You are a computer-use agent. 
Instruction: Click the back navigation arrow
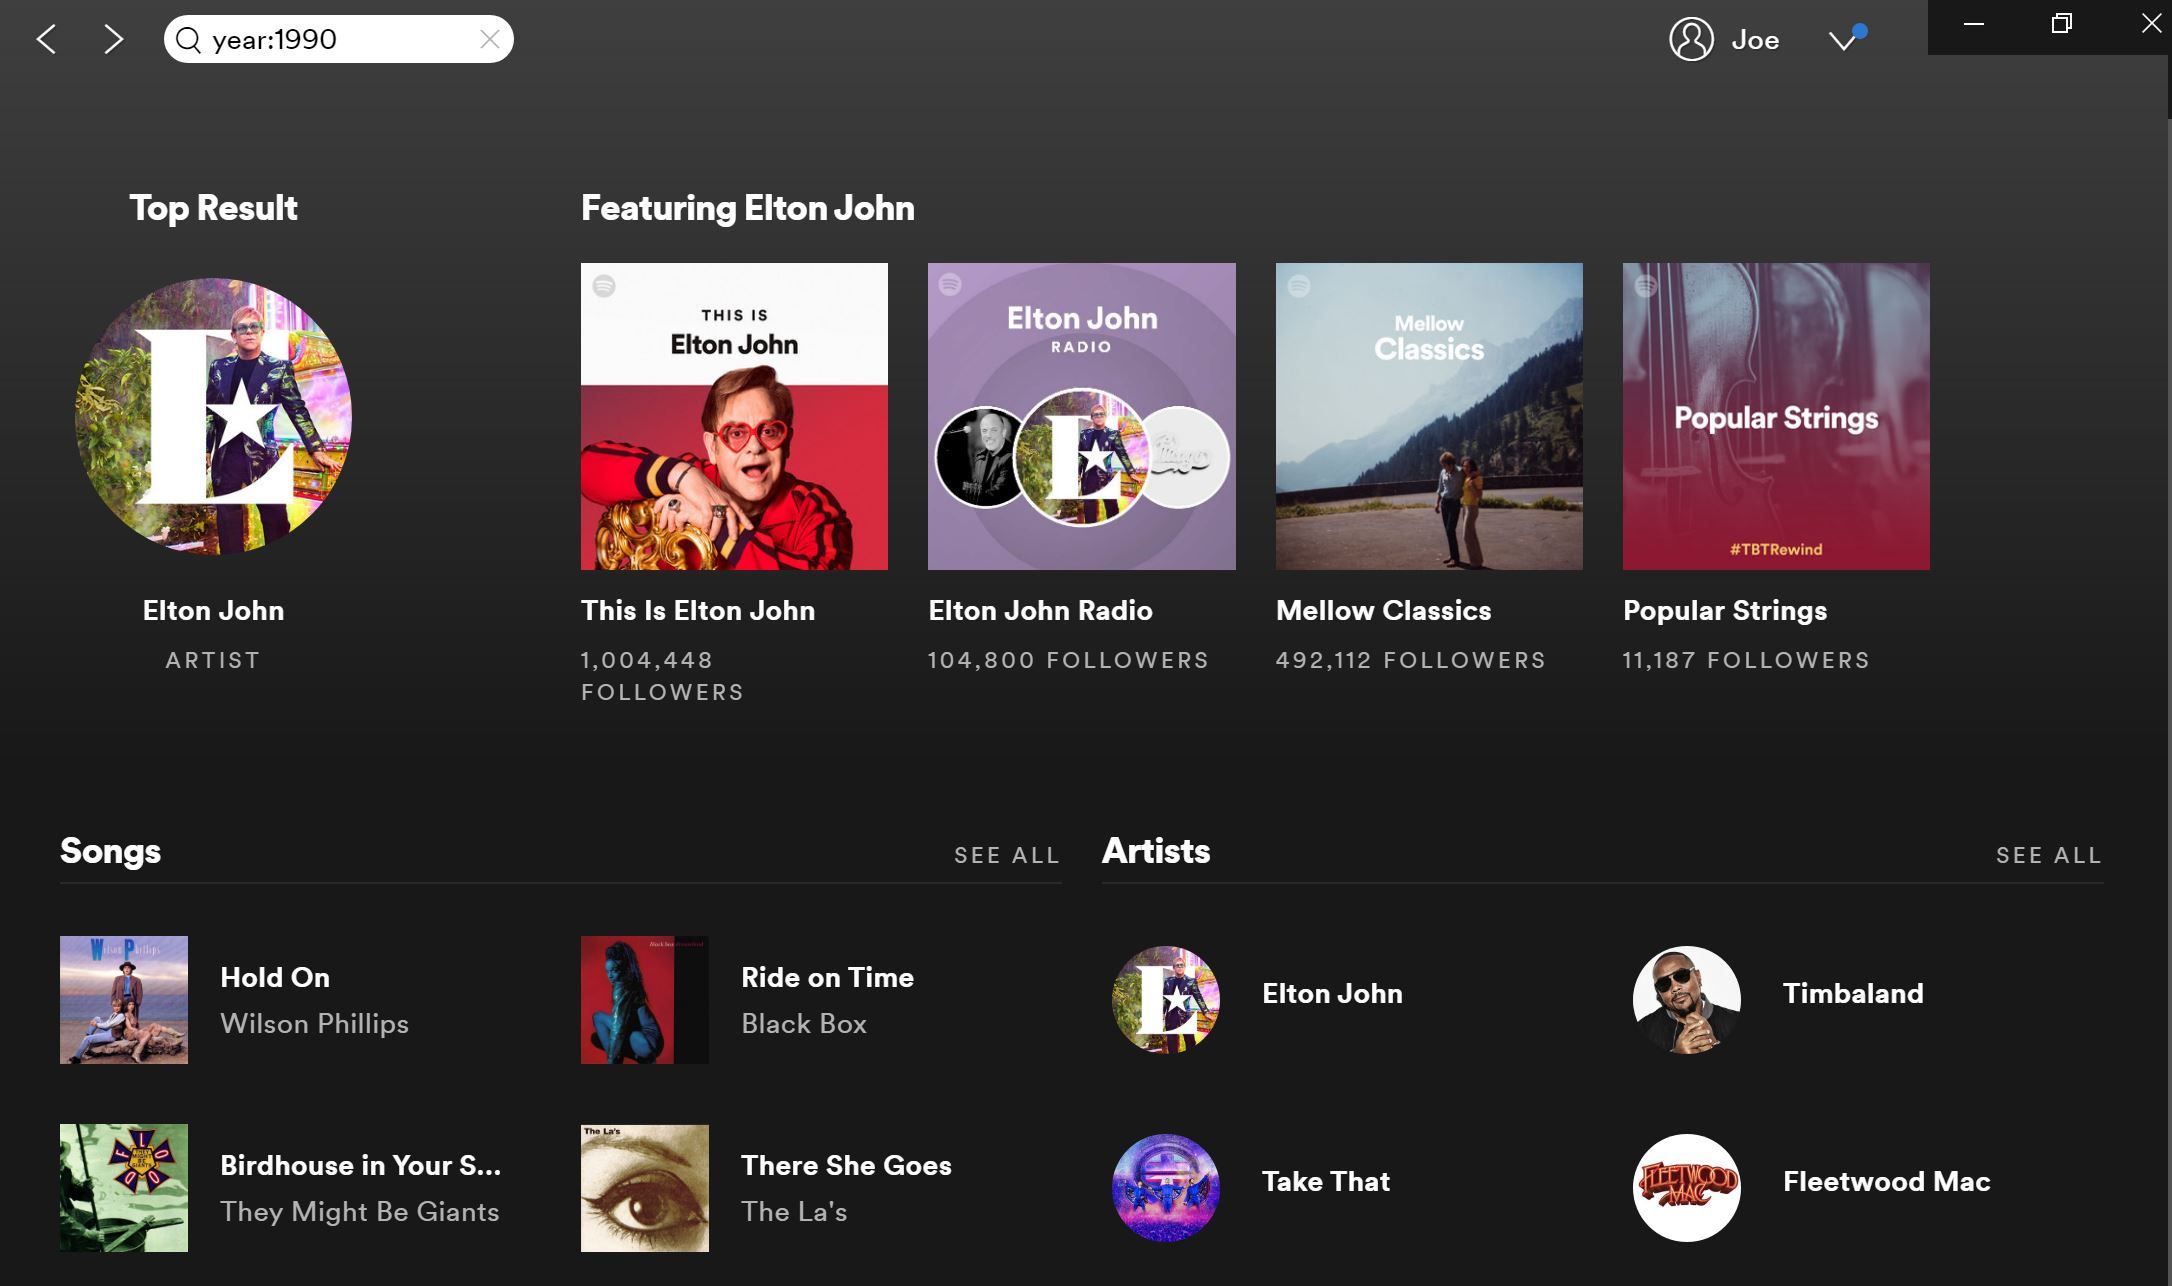(x=46, y=39)
